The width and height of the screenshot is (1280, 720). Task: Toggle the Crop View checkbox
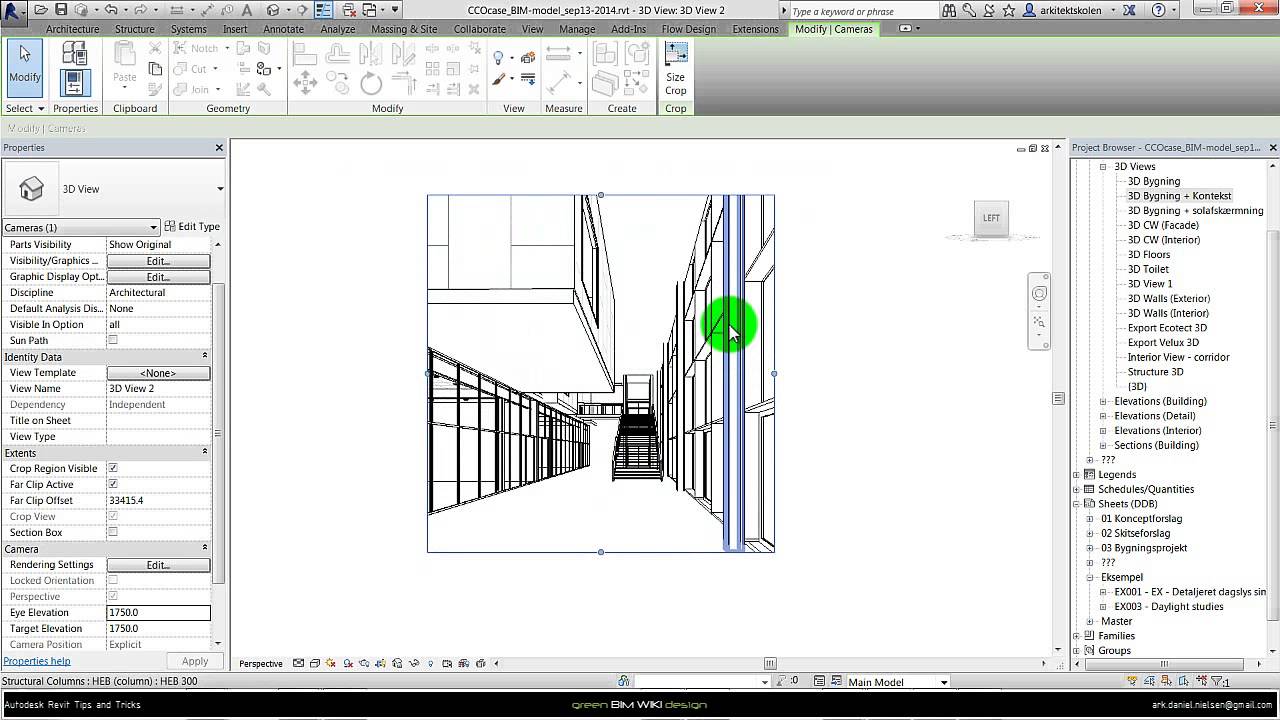pos(112,516)
